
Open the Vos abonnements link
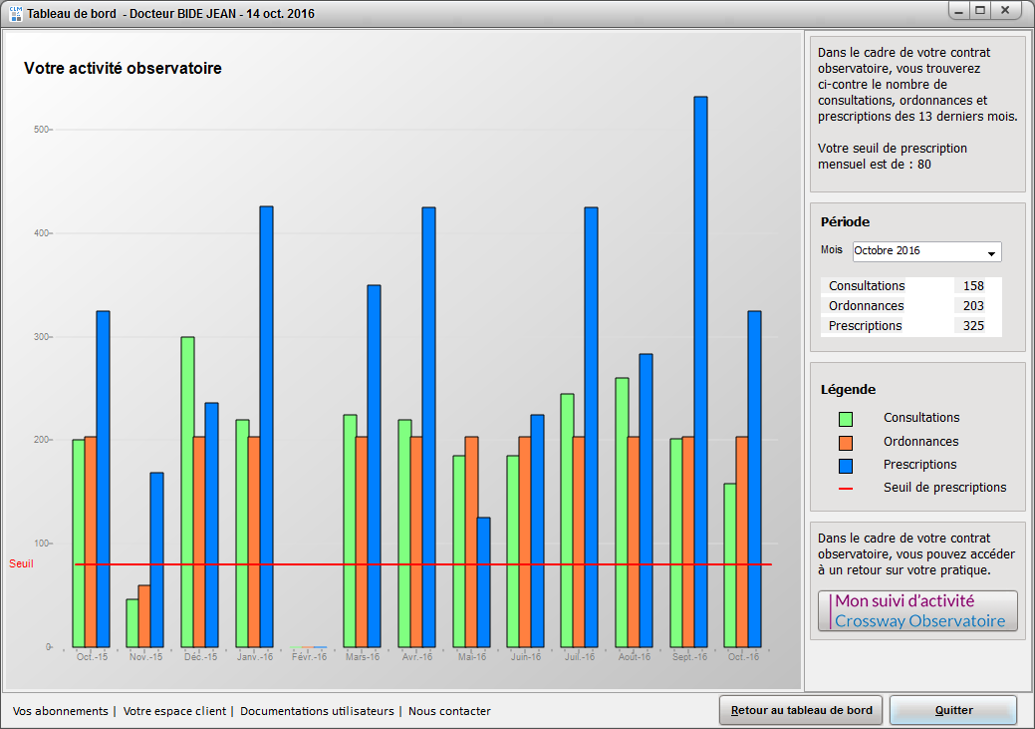click(x=60, y=711)
